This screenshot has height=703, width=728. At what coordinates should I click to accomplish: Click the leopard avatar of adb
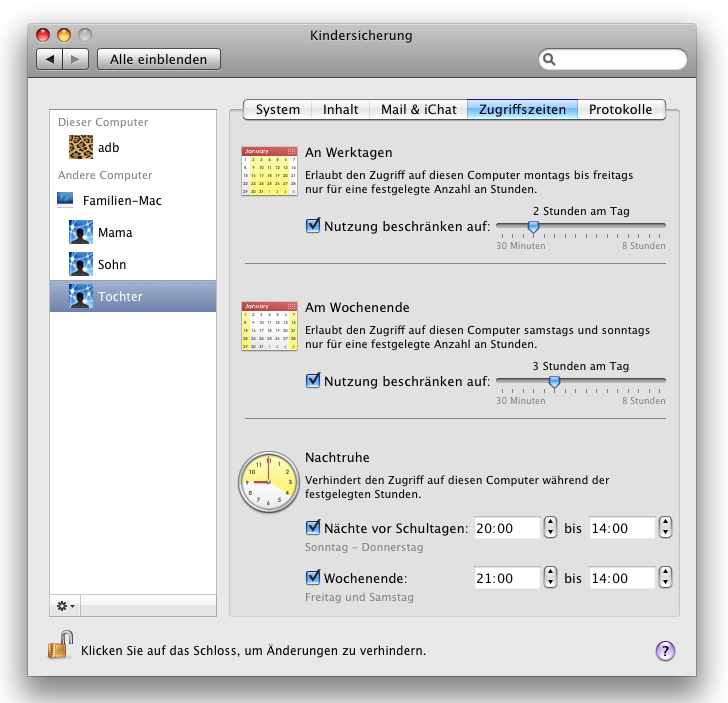(81, 147)
